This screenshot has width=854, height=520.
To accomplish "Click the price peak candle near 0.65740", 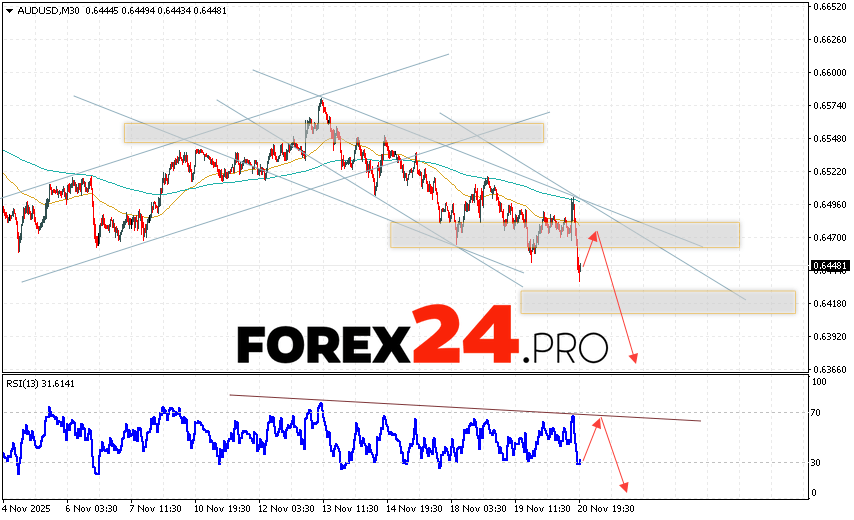I will click(320, 100).
